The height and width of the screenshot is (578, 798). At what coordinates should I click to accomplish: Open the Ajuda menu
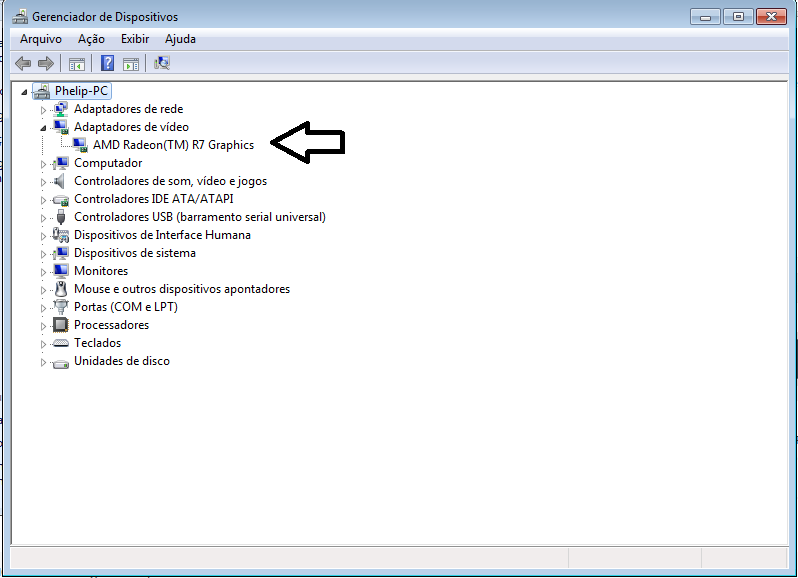tap(180, 39)
